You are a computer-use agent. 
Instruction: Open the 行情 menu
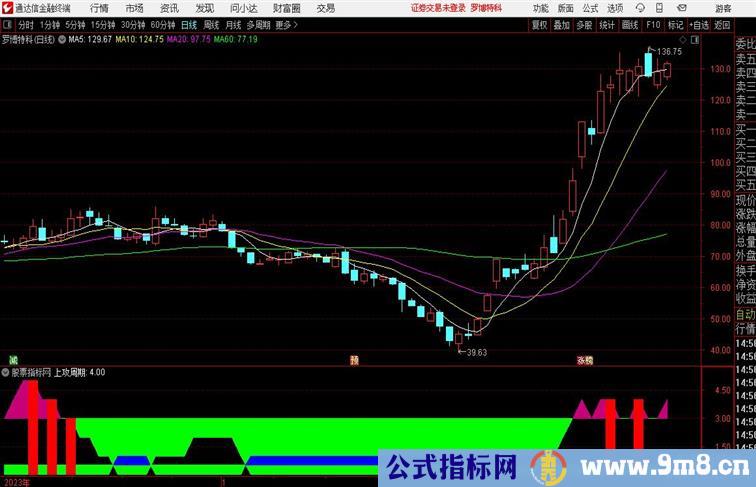100,8
